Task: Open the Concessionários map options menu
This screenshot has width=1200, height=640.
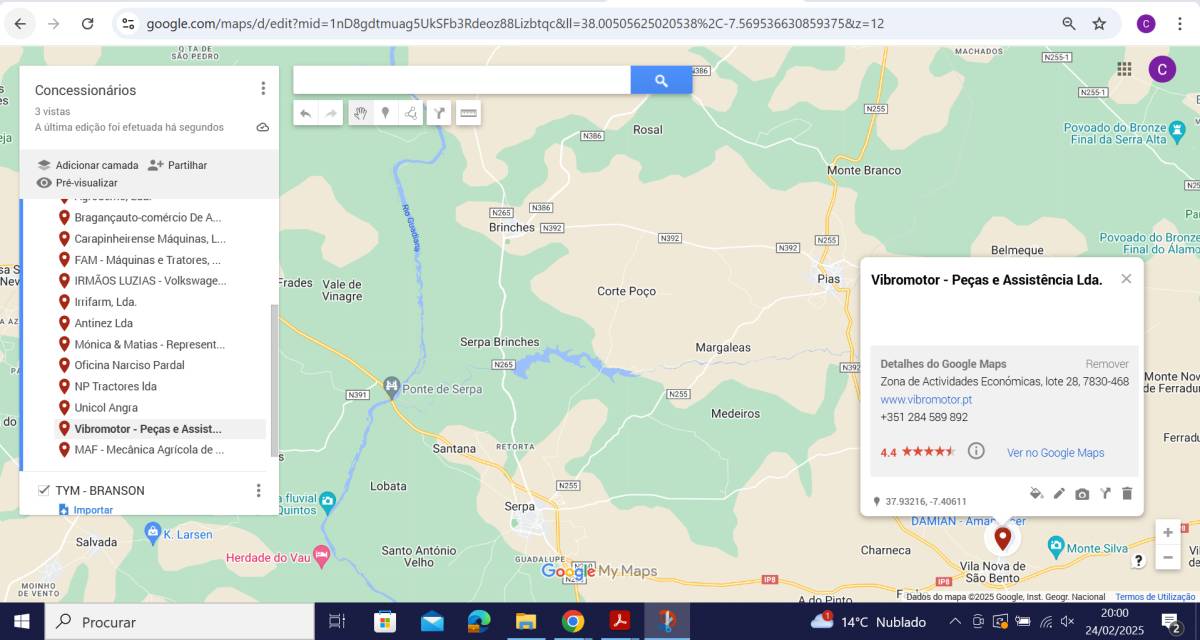Action: [x=263, y=89]
